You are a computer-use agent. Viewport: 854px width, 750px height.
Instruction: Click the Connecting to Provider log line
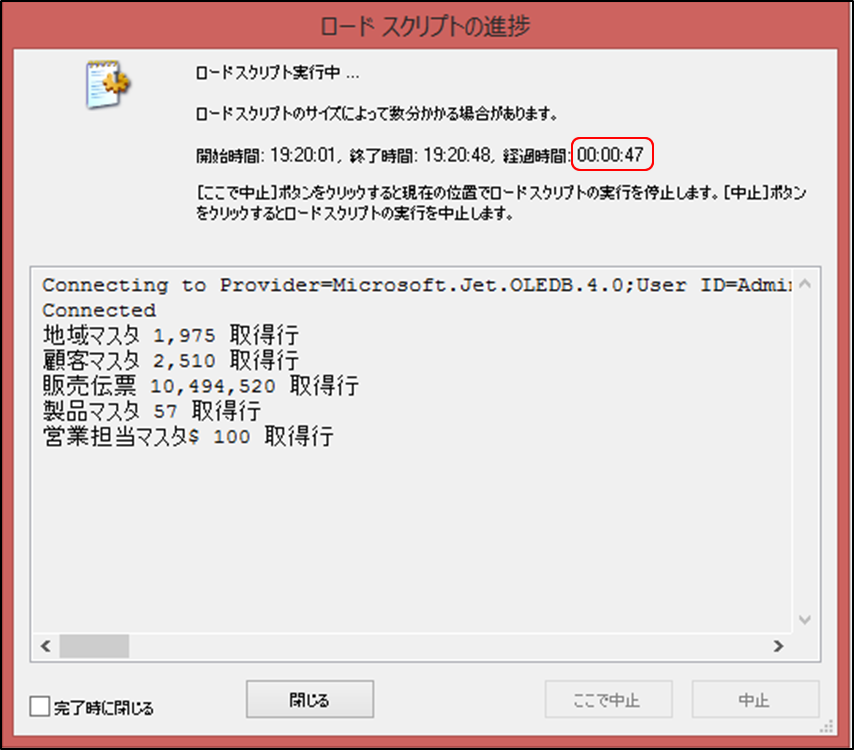417,285
